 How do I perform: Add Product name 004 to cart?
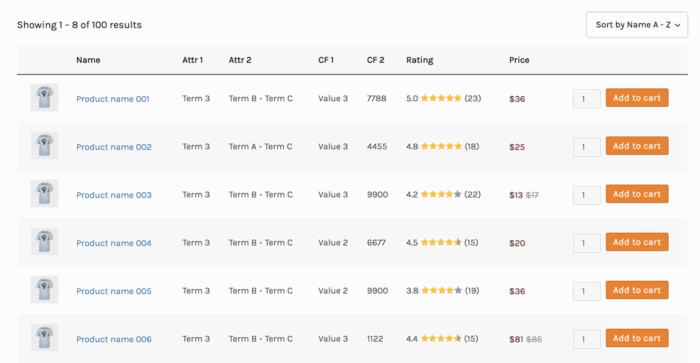click(x=637, y=242)
